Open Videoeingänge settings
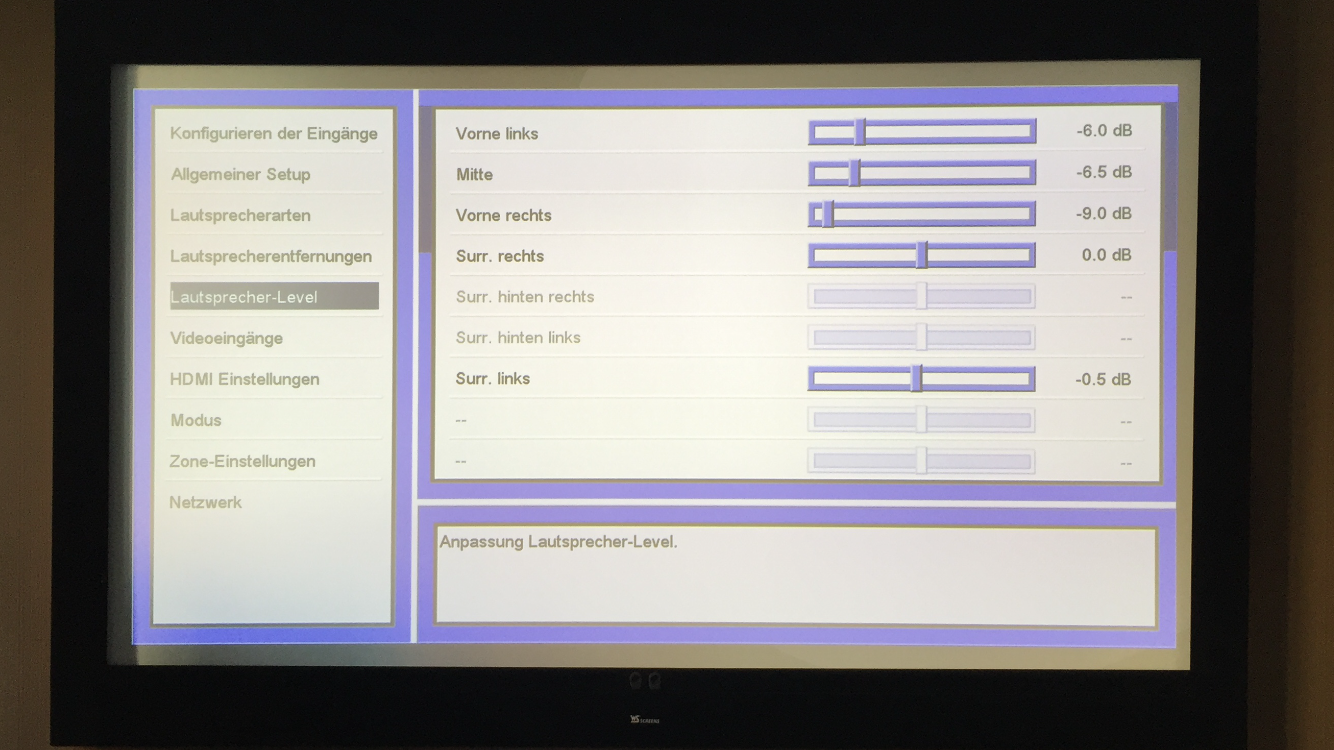This screenshot has width=1334, height=750. 226,338
